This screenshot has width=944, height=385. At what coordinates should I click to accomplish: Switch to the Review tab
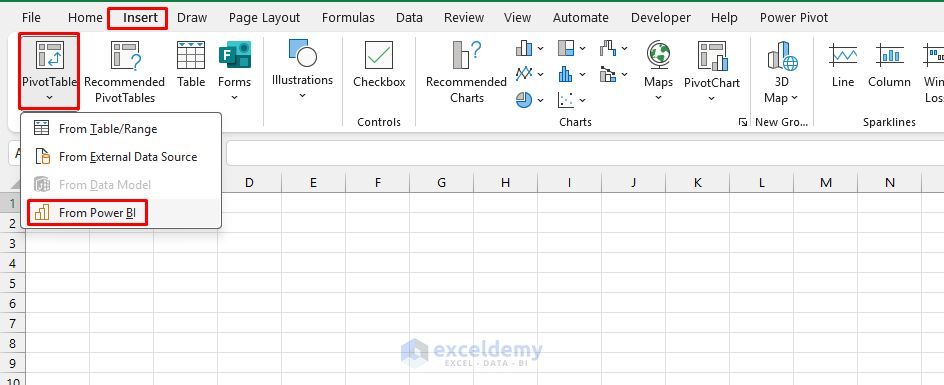464,17
